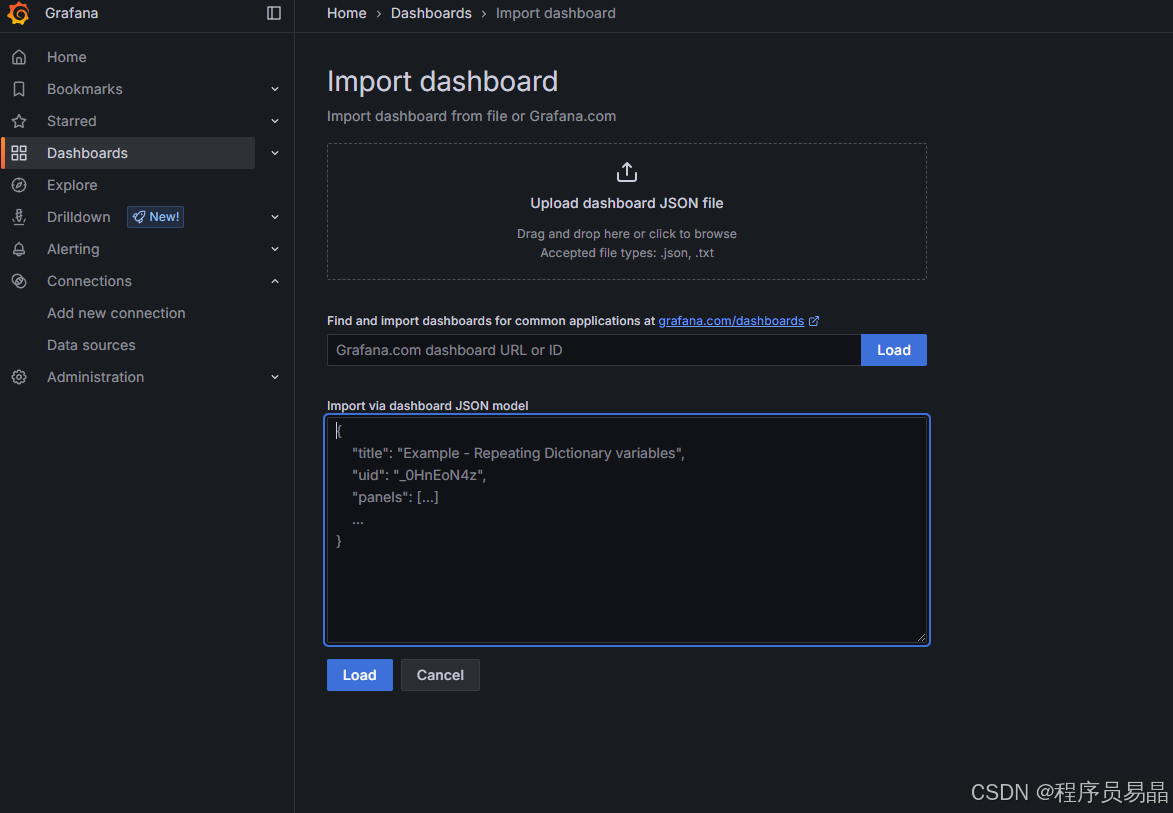Click 'Accepted file types: .json, .txt' text
The width and height of the screenshot is (1173, 813).
627,253
